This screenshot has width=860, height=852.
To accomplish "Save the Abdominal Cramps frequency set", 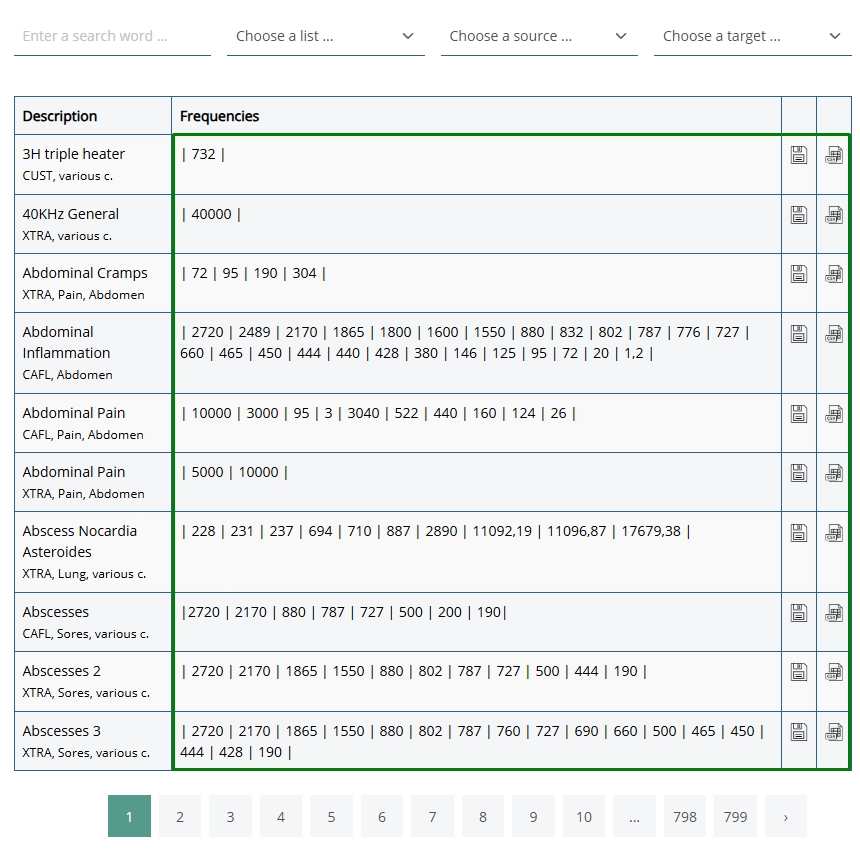I will click(x=798, y=274).
